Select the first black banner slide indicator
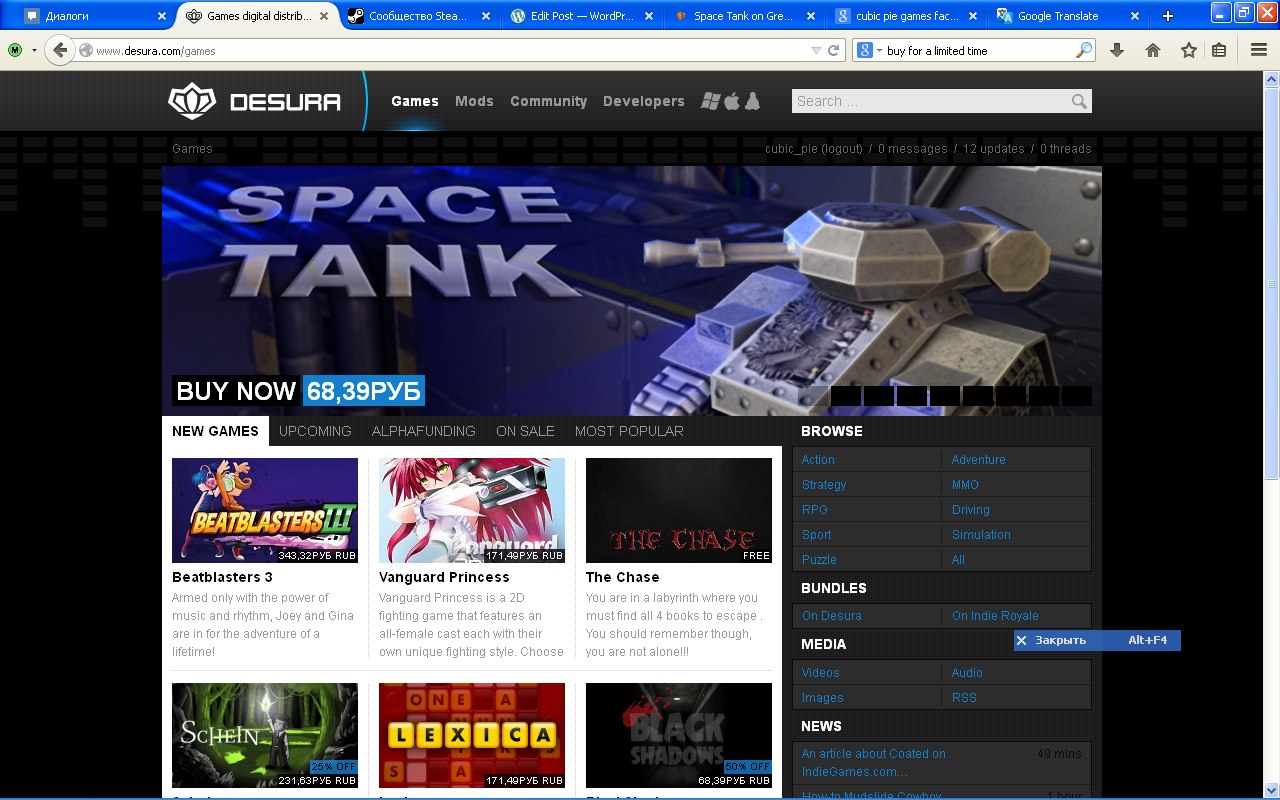Viewport: 1280px width, 800px height. tap(845, 396)
